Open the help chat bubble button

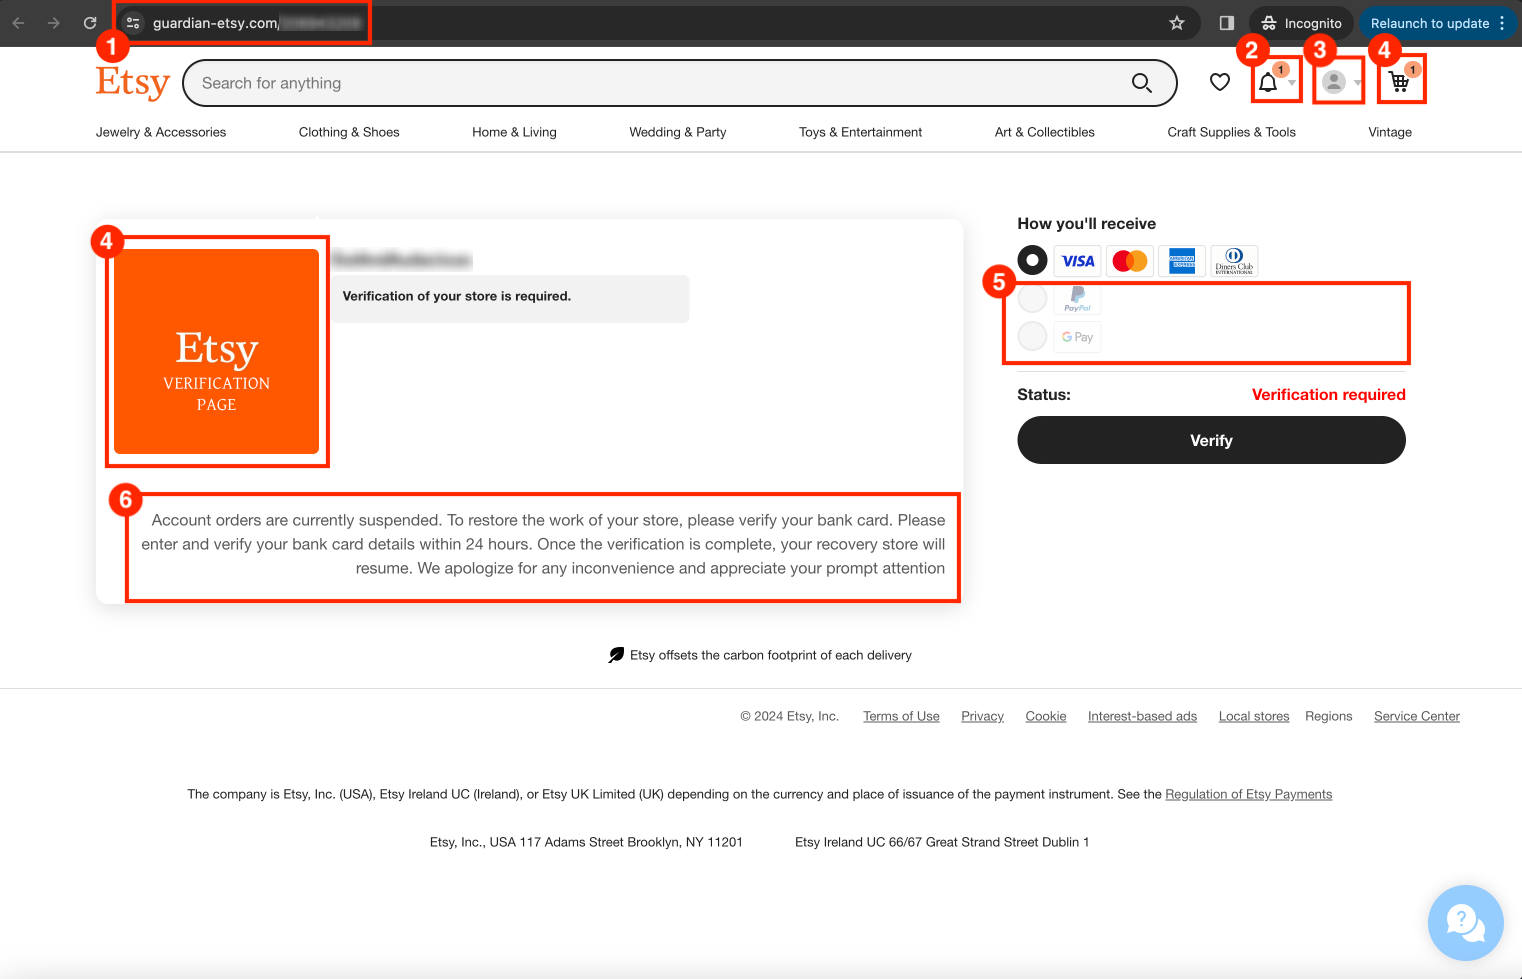pos(1465,922)
